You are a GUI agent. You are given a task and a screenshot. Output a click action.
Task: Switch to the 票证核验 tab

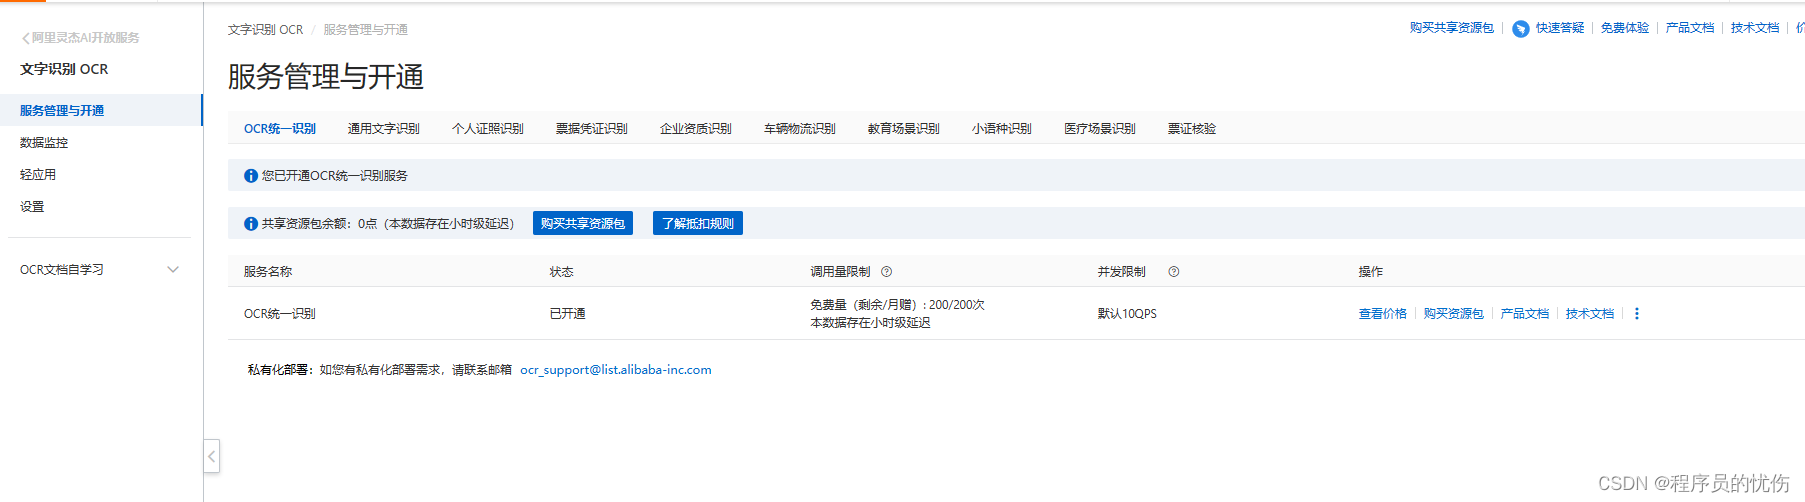(x=1192, y=129)
